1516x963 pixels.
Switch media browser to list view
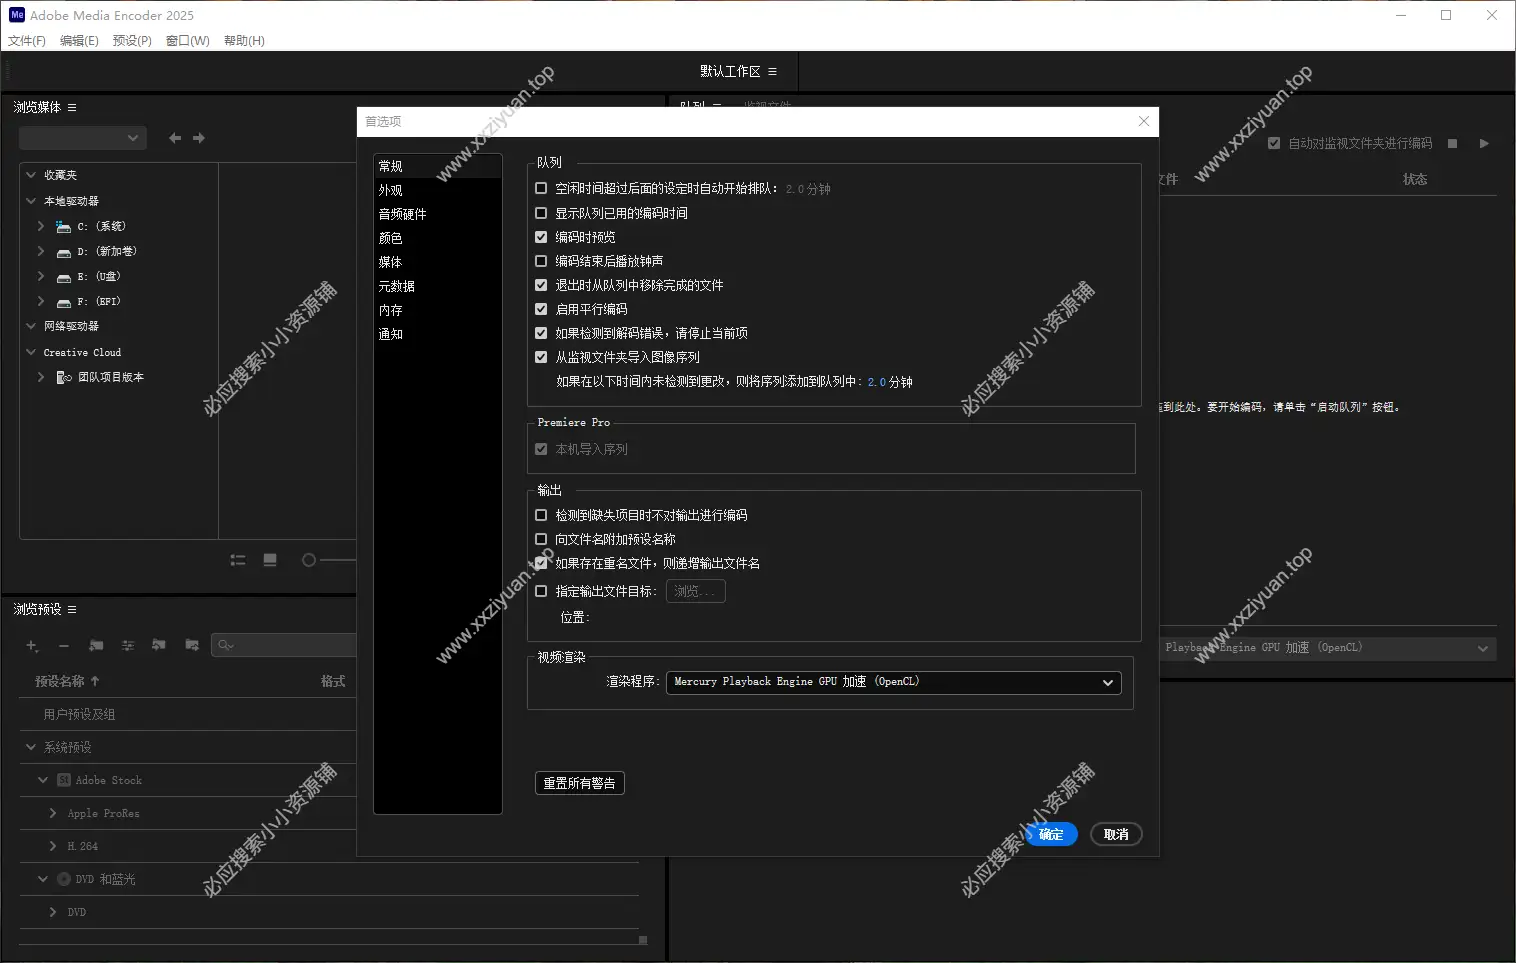pyautogui.click(x=238, y=560)
